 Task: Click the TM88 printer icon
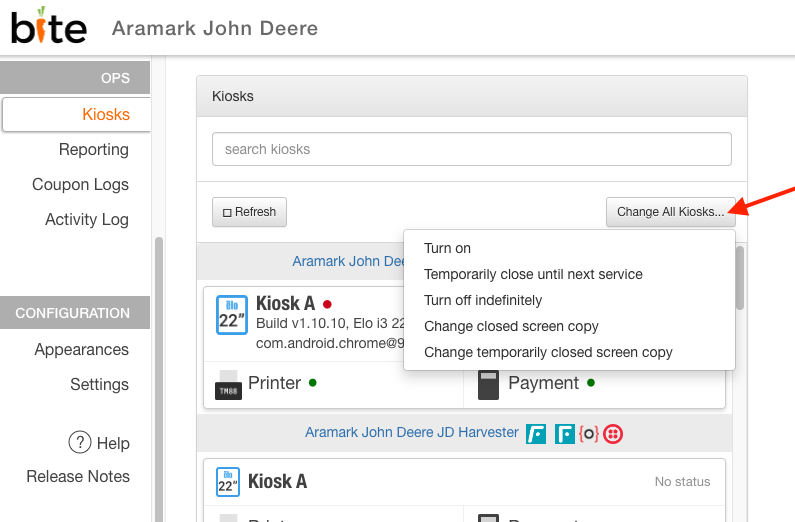[x=228, y=385]
